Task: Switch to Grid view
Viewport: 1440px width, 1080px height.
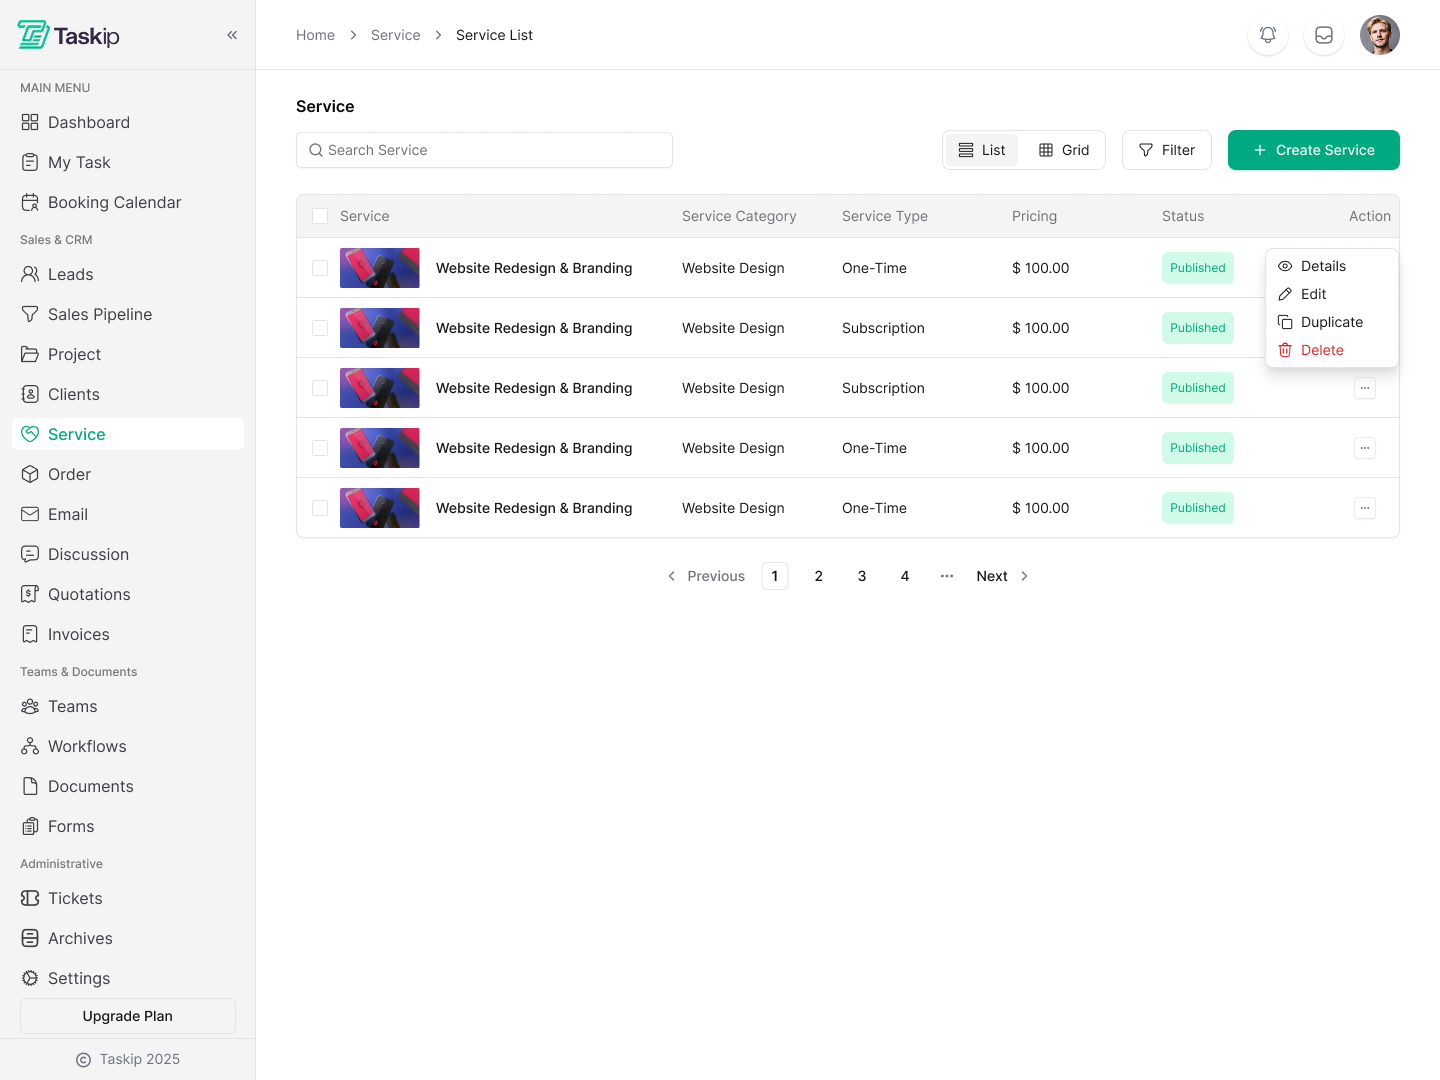Action: click(x=1064, y=150)
